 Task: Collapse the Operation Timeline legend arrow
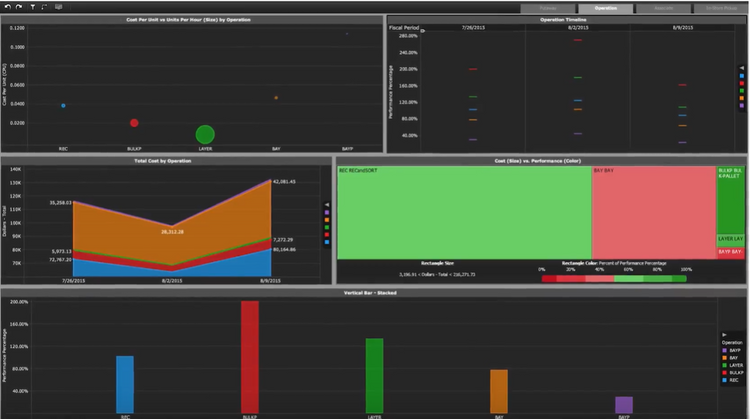pos(740,66)
